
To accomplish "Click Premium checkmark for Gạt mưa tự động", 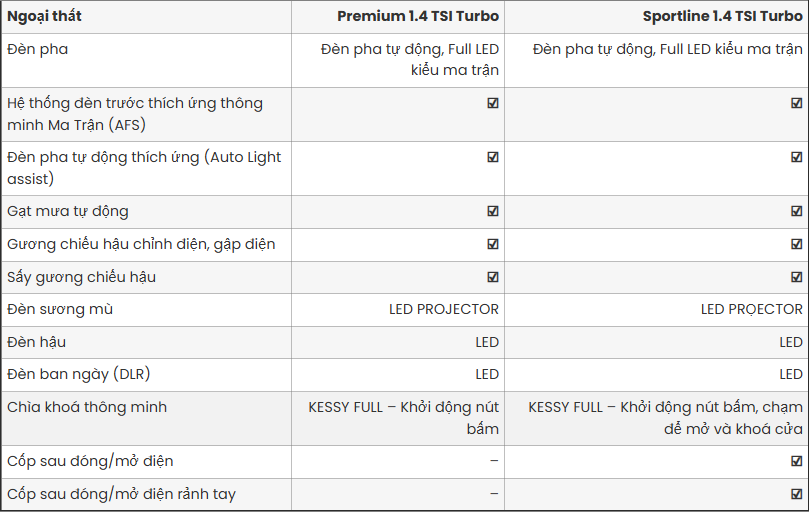I will point(493,211).
